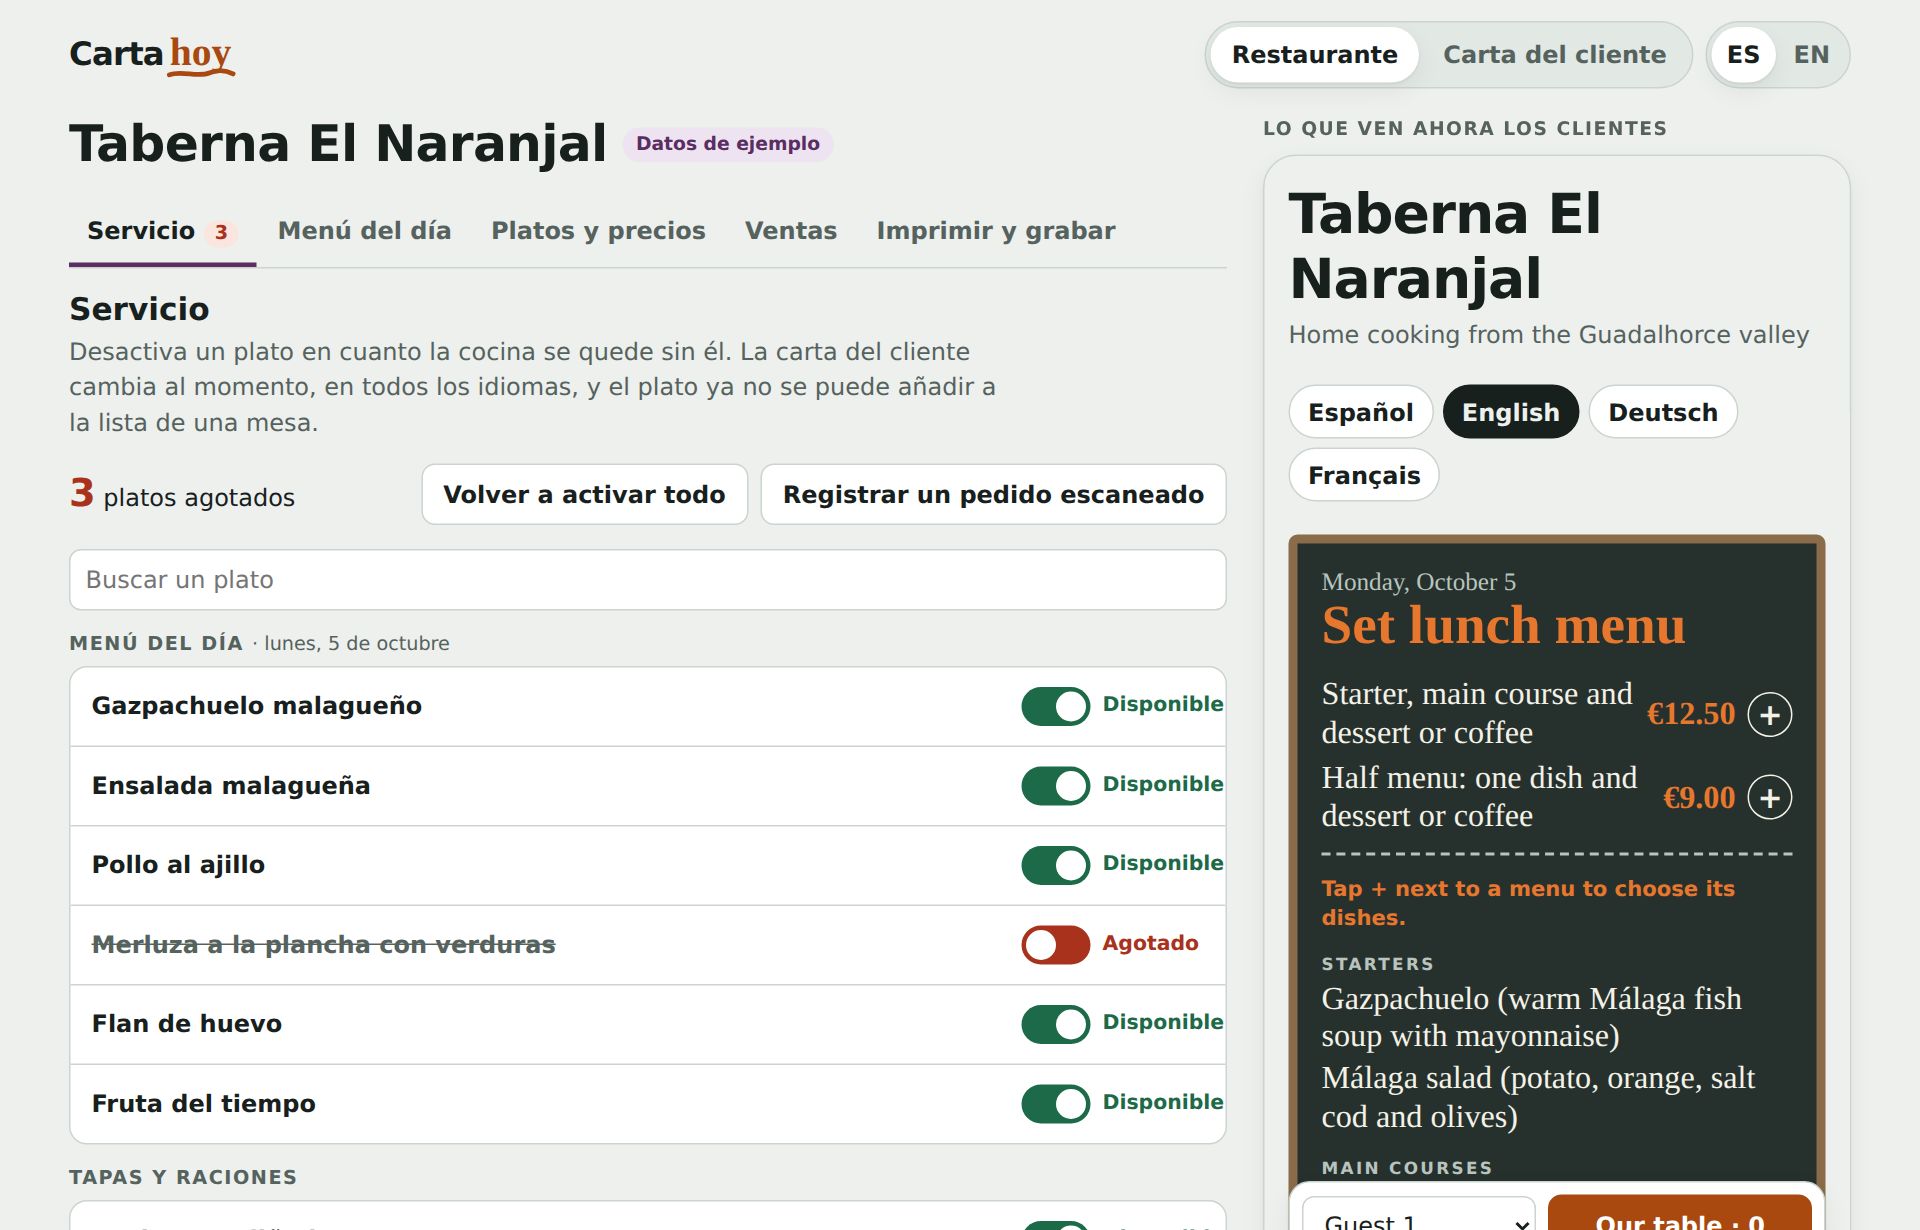This screenshot has height=1230, width=1920.
Task: Click the €12.50 price
Action: tap(1690, 714)
